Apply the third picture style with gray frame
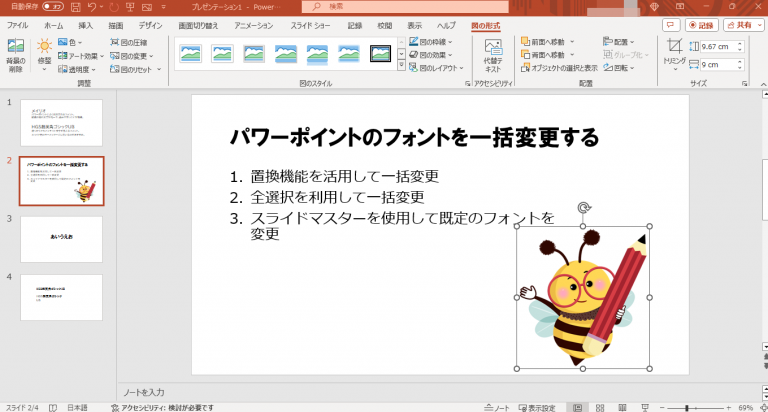Image resolution: width=768 pixels, height=412 pixels. pos(254,53)
